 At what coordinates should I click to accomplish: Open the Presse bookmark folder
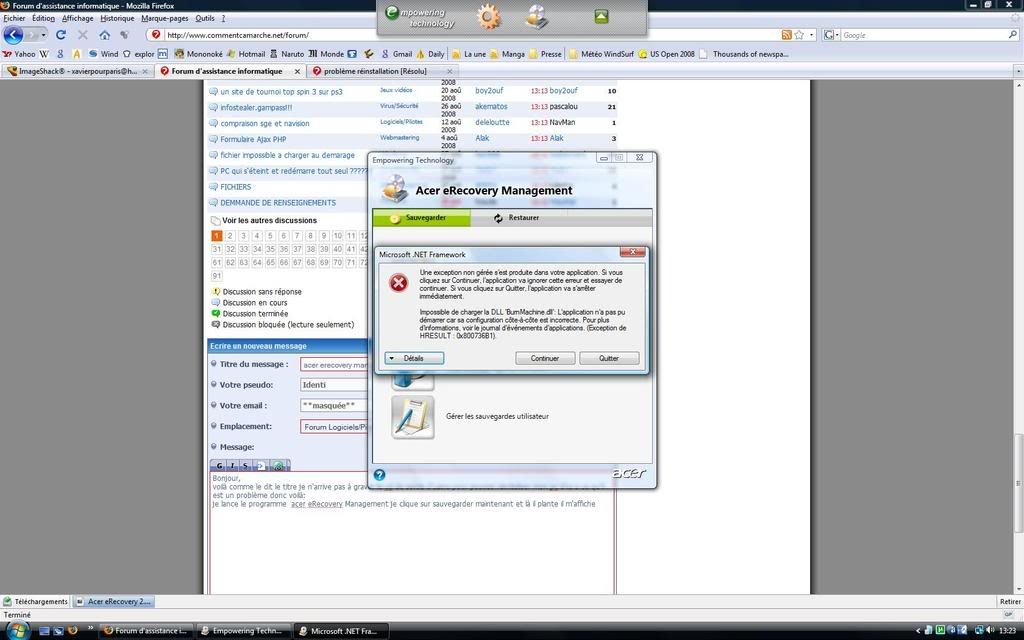click(x=545, y=54)
